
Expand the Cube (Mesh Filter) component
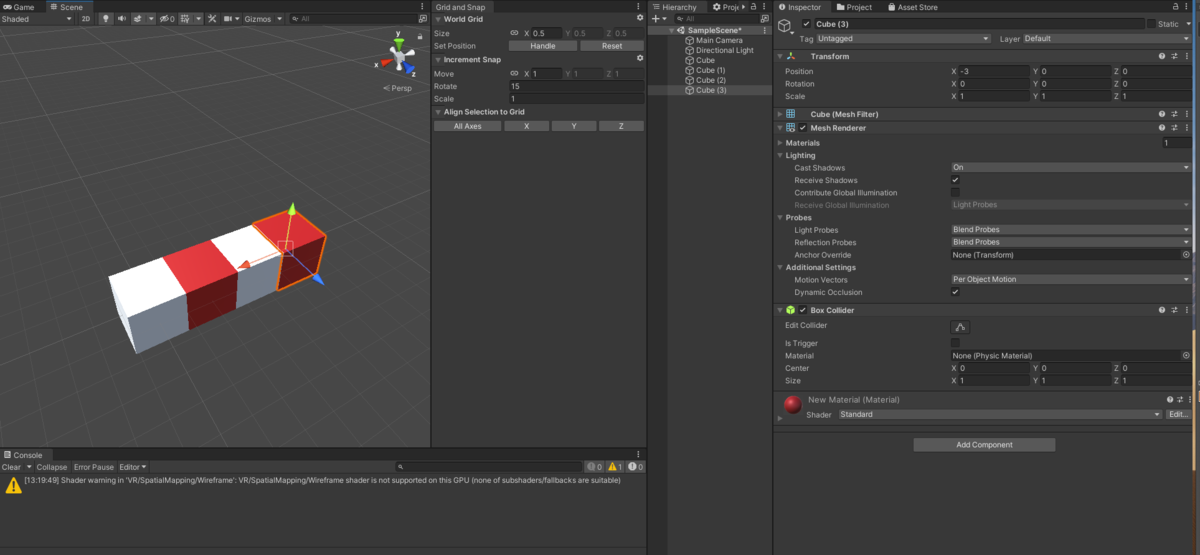coord(780,114)
